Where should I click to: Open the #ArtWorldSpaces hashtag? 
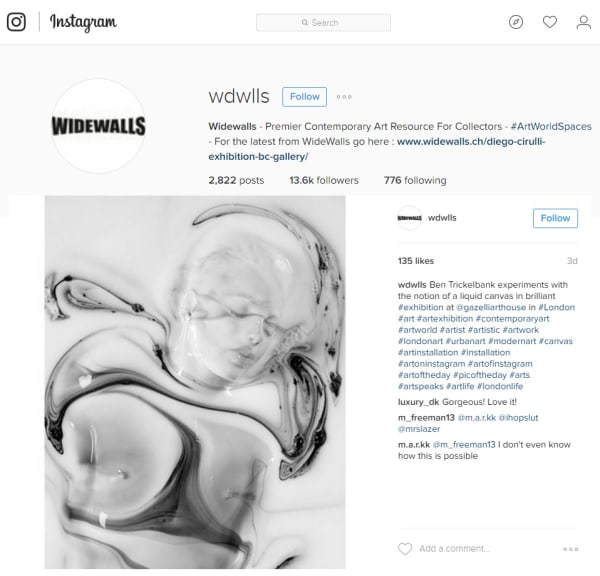551,126
